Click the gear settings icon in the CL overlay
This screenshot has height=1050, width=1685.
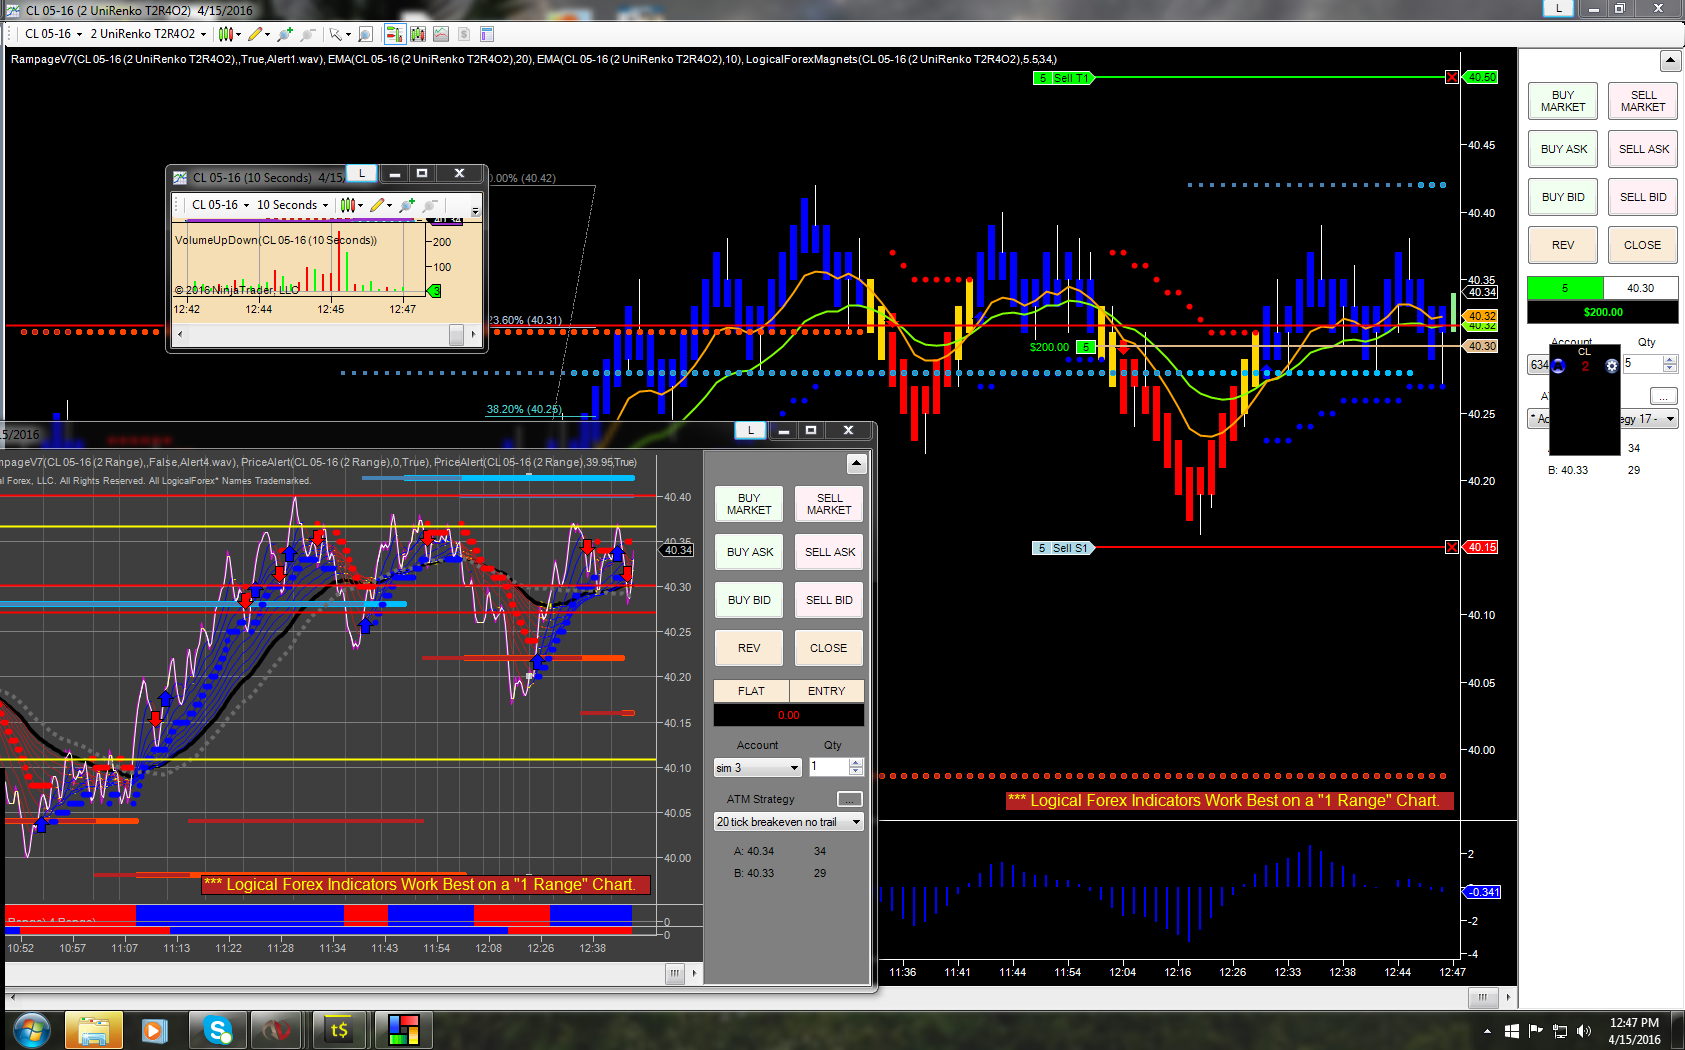pos(1611,366)
